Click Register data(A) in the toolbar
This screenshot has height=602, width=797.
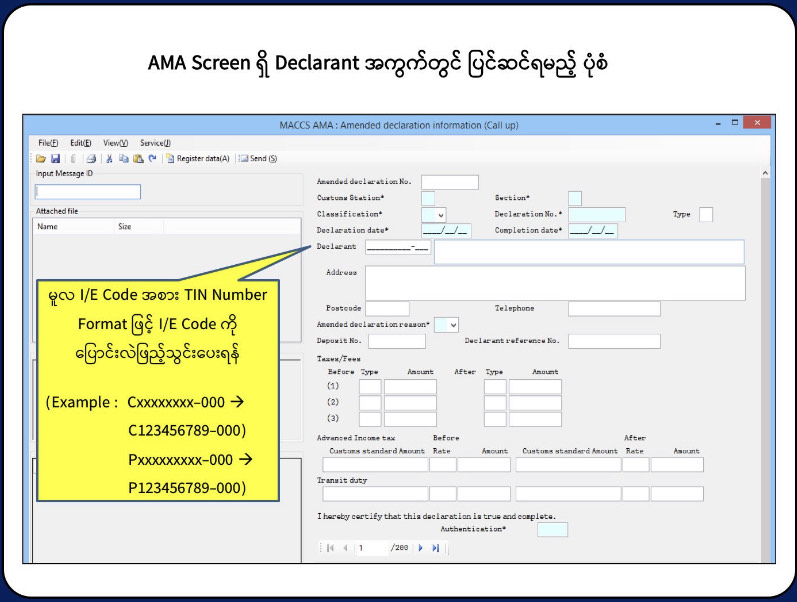(198, 159)
